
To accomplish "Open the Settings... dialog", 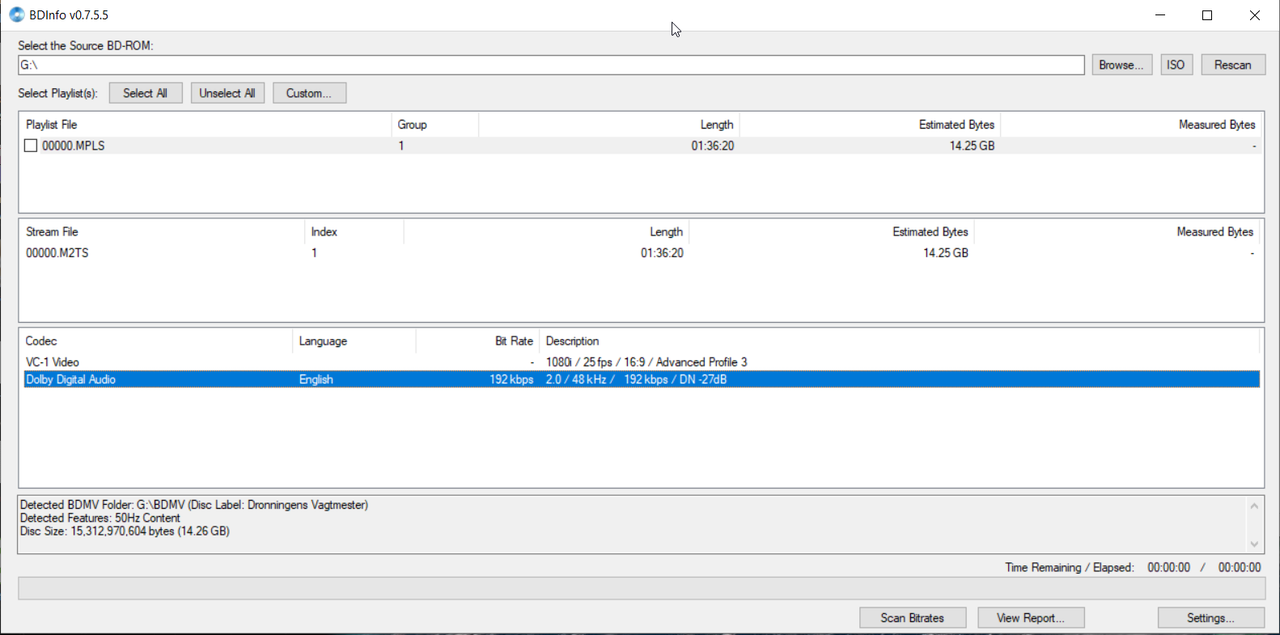I will coord(1210,618).
